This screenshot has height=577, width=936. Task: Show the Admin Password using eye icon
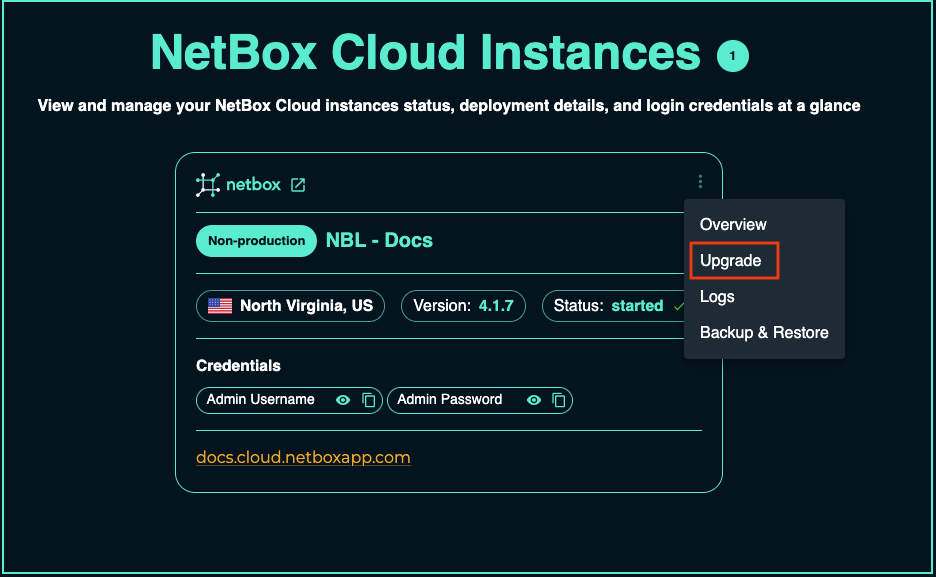point(534,400)
